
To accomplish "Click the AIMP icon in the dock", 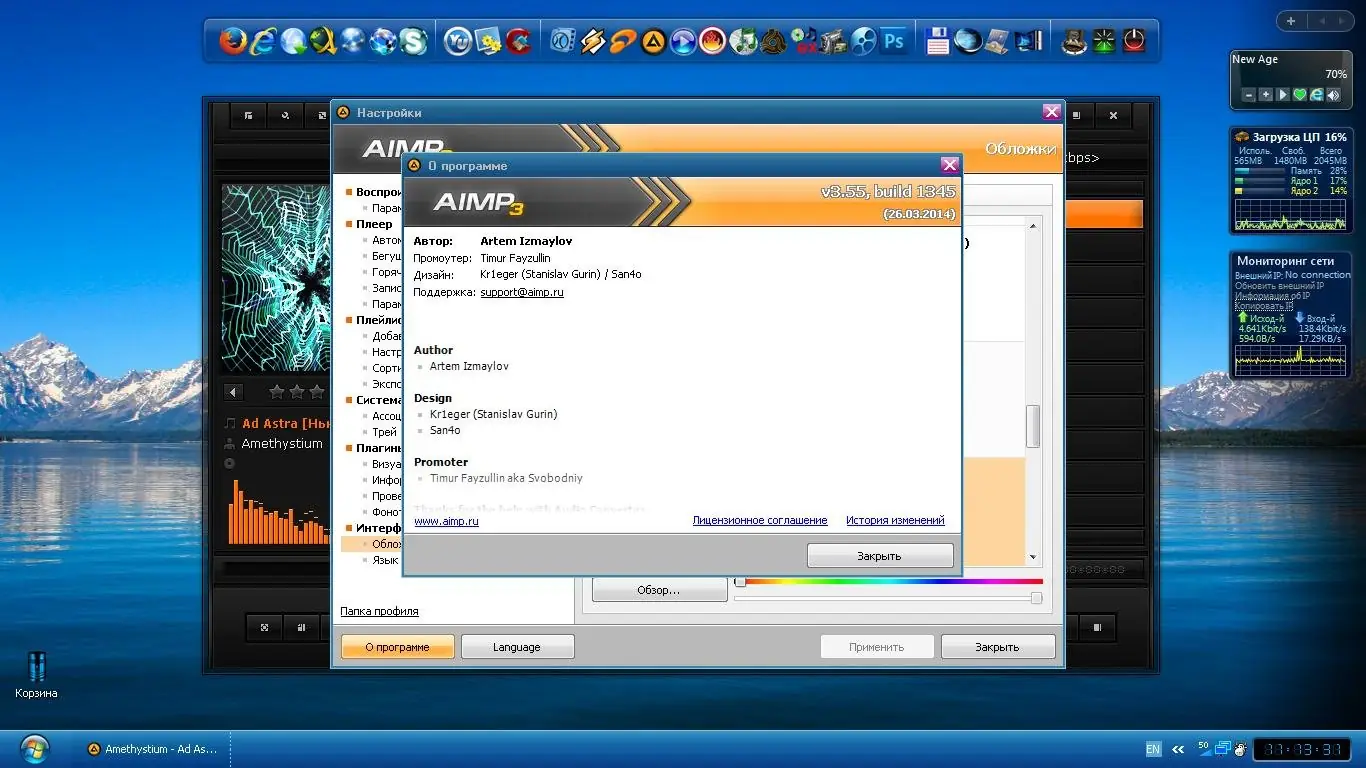I will (x=653, y=41).
